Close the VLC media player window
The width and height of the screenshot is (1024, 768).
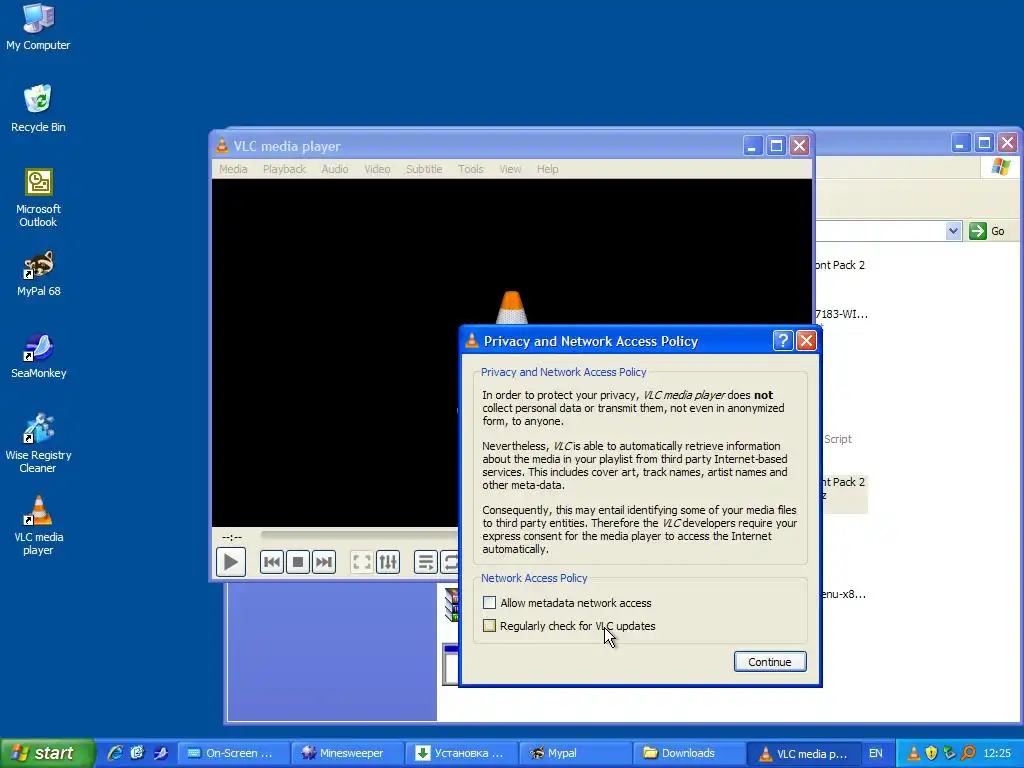[799, 146]
